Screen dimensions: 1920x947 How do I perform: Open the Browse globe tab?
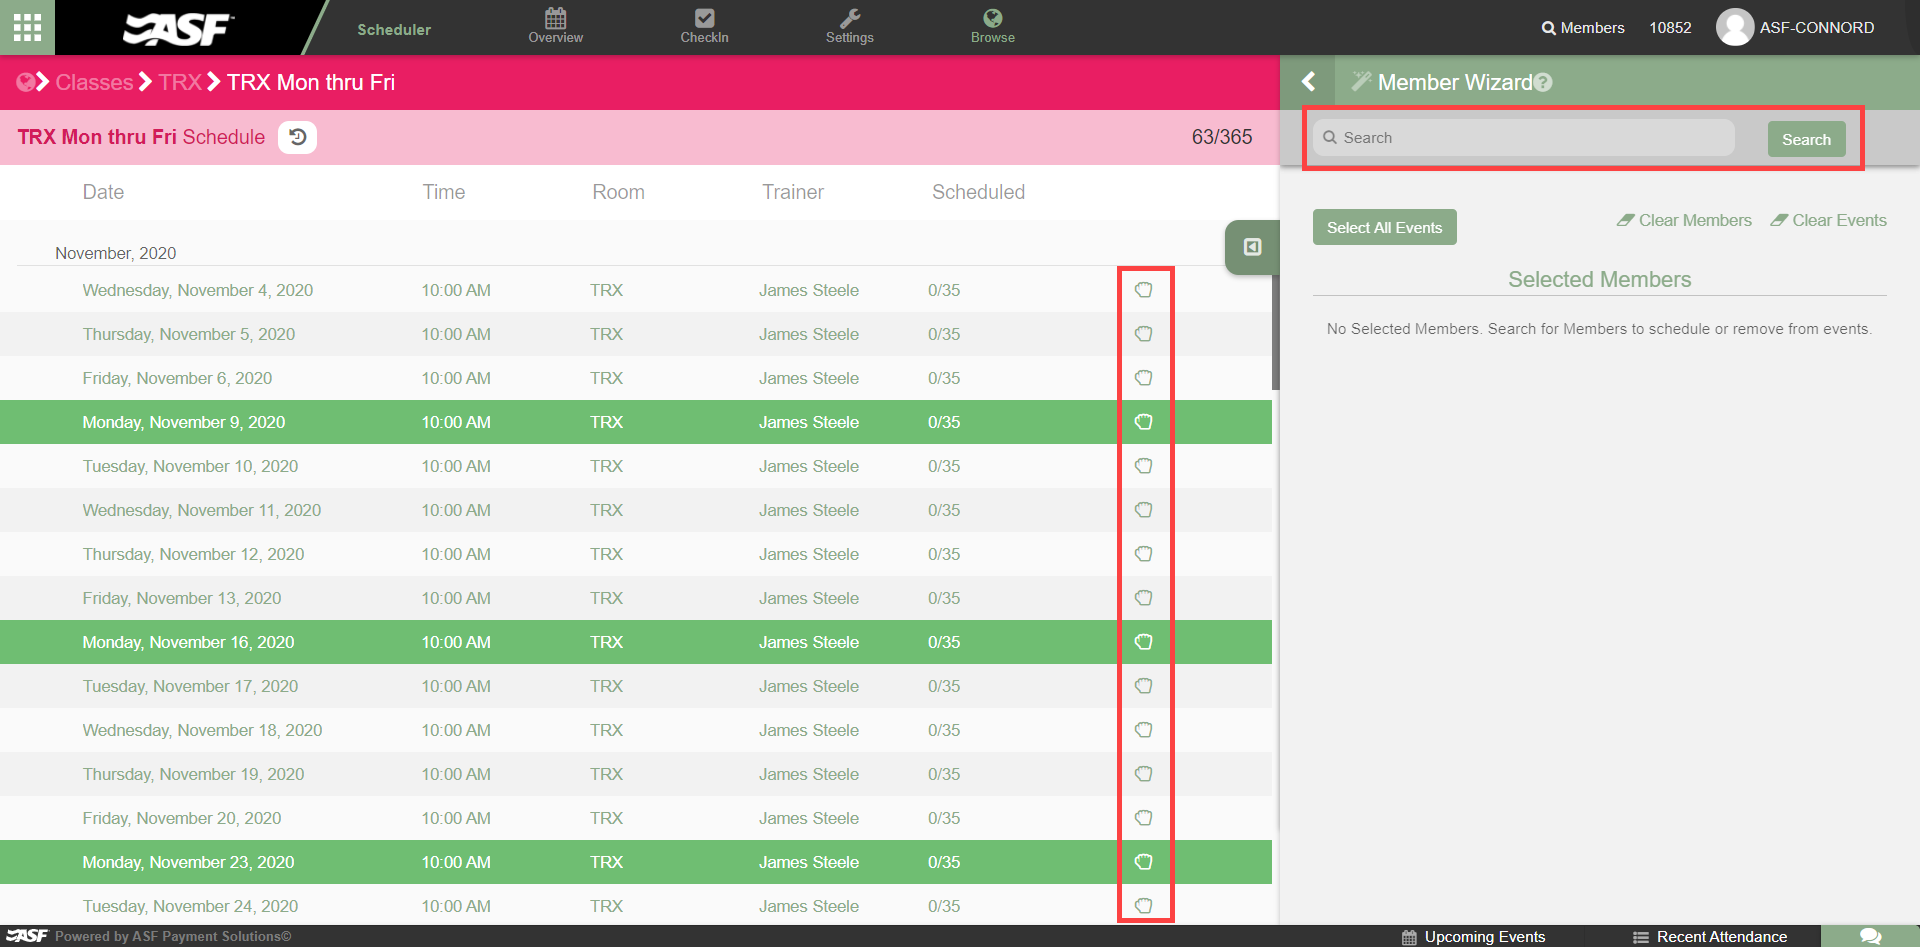pos(992,27)
